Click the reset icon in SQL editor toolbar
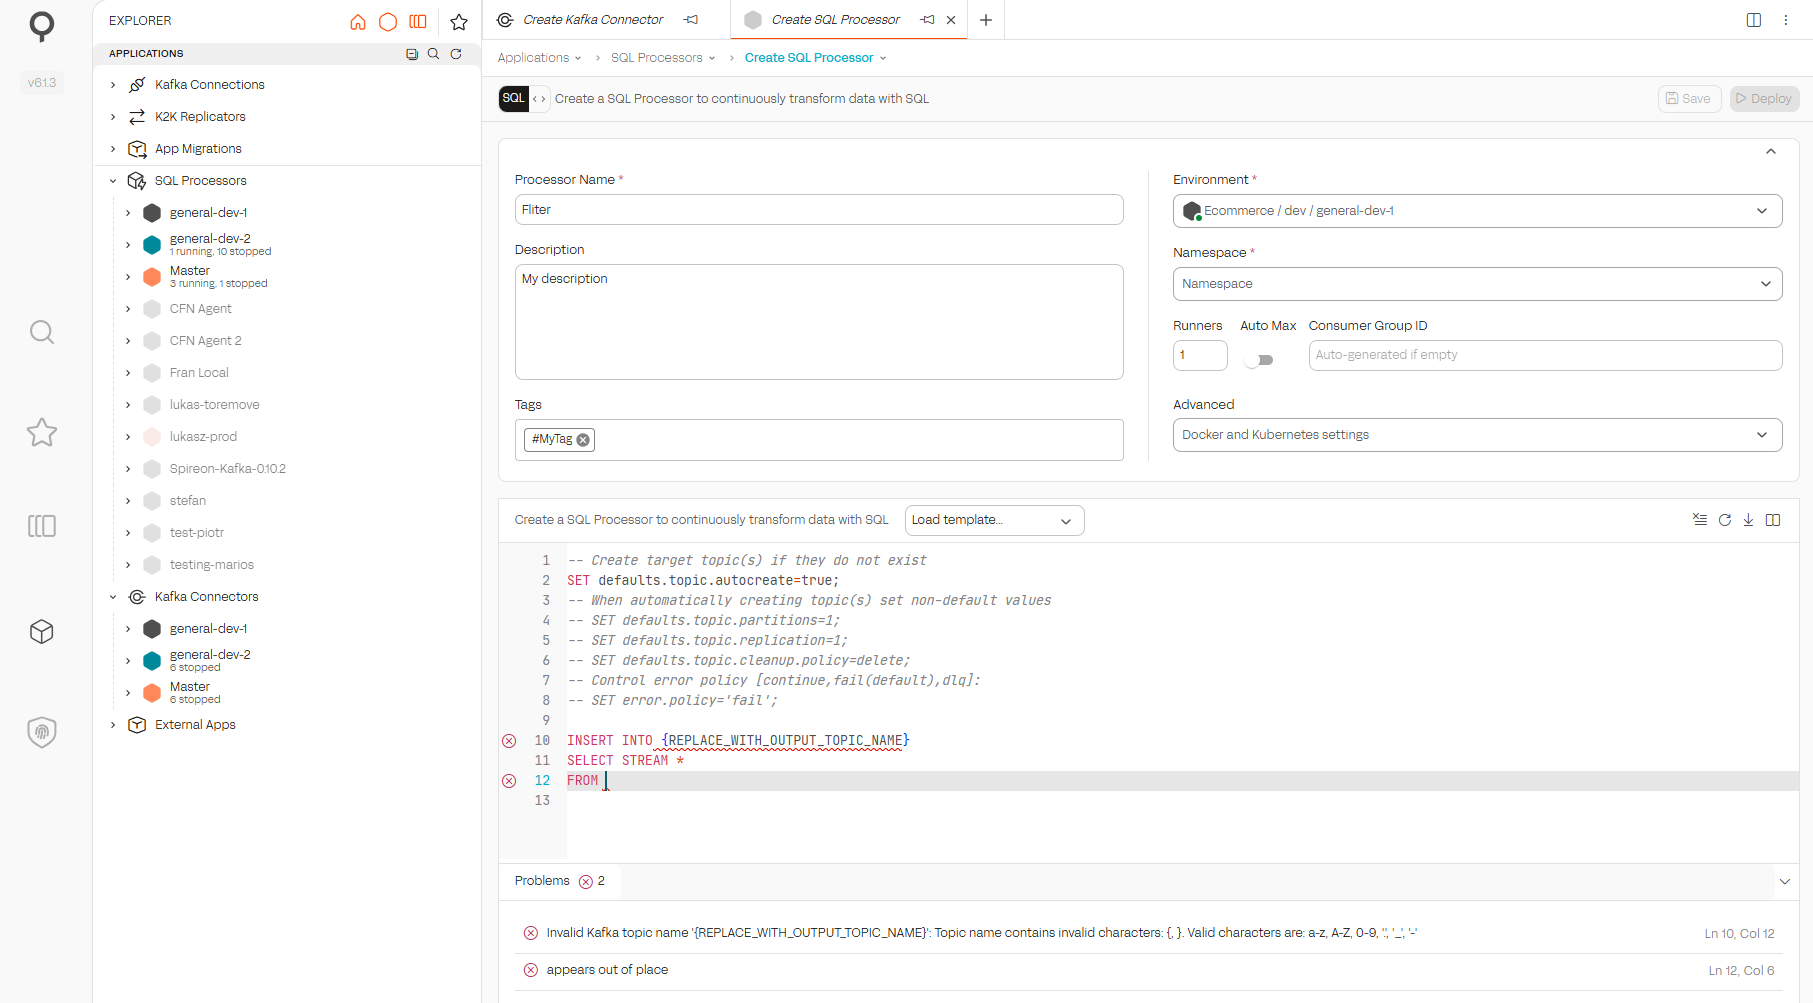 (x=1724, y=520)
